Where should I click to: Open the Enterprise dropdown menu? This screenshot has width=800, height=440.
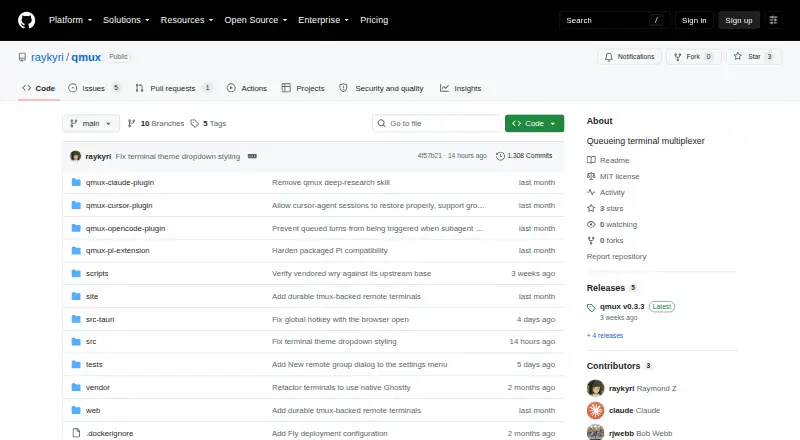(323, 20)
